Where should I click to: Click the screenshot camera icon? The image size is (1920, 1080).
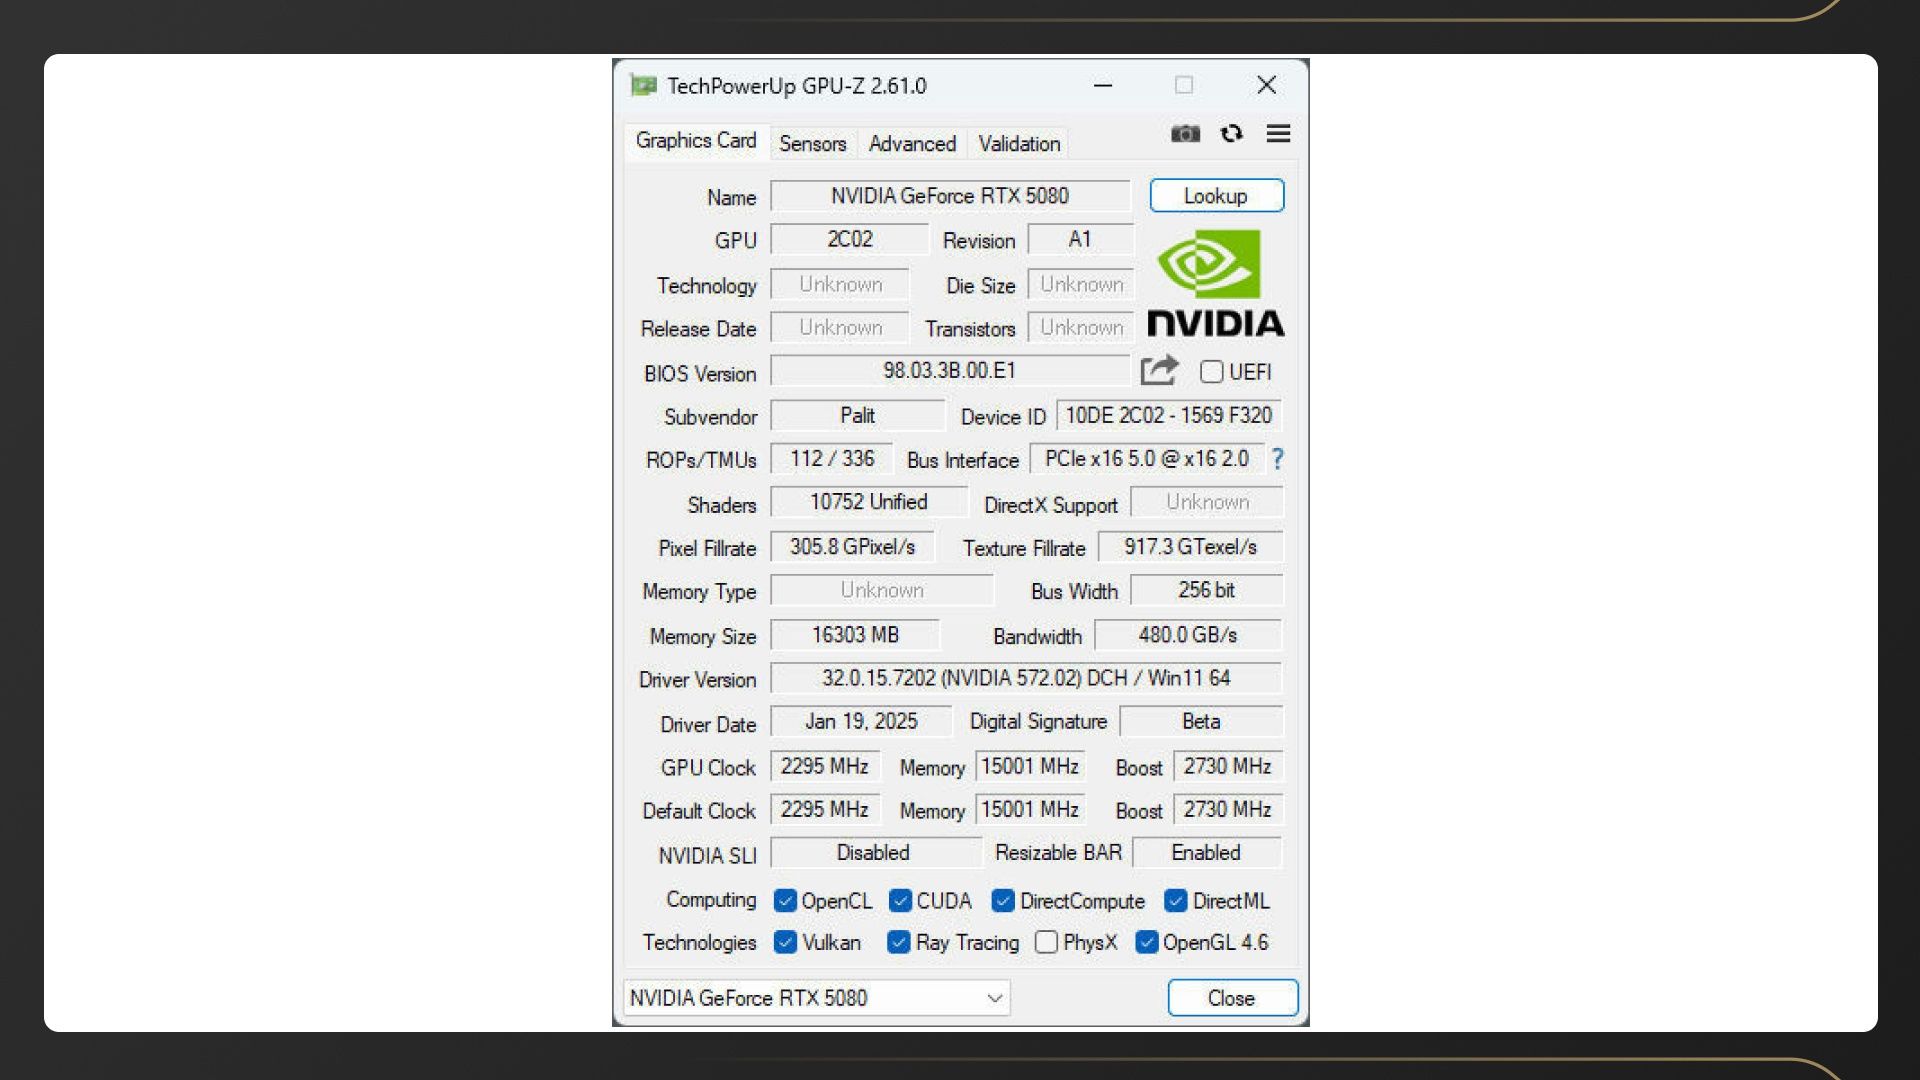click(x=1185, y=134)
